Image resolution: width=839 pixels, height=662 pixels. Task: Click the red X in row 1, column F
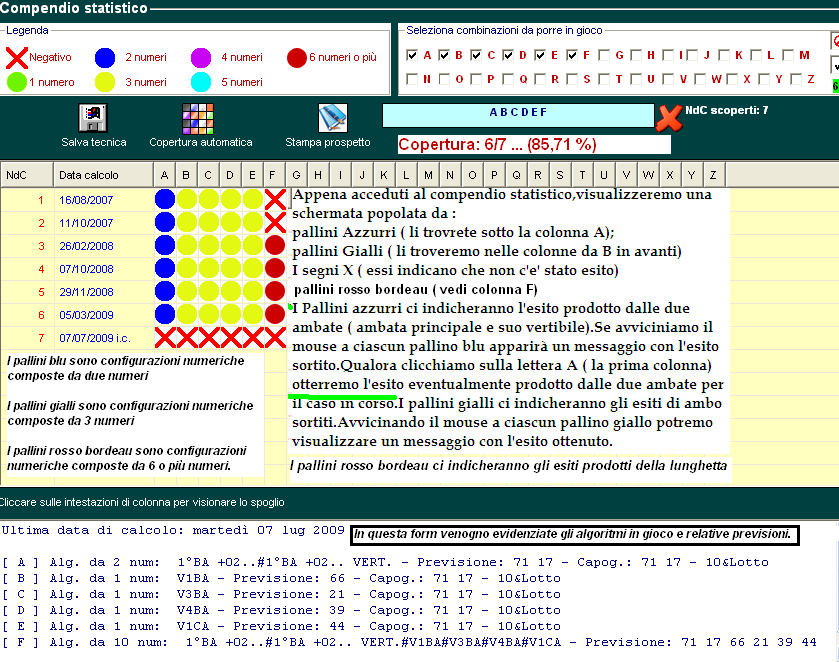275,199
